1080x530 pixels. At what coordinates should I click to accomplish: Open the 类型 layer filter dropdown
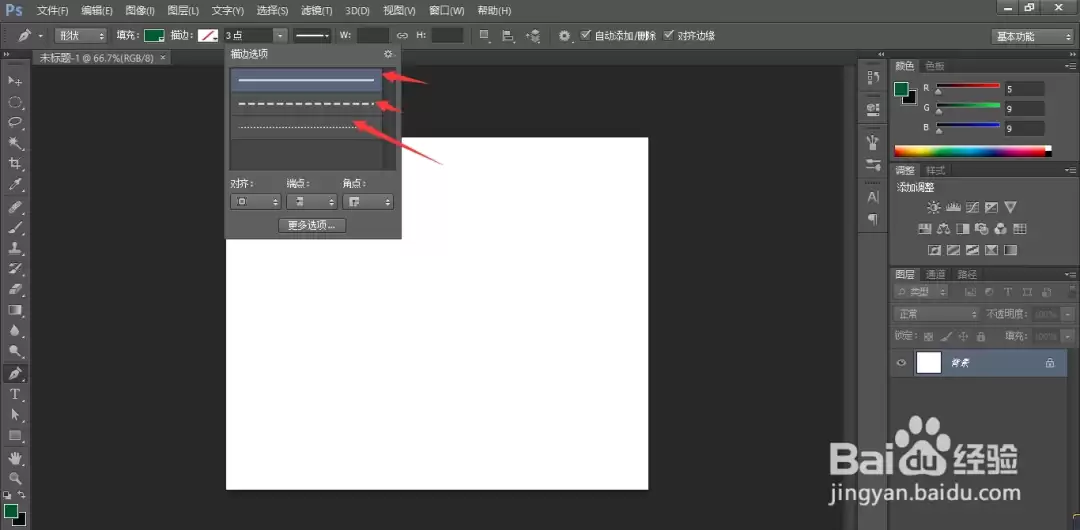click(922, 292)
